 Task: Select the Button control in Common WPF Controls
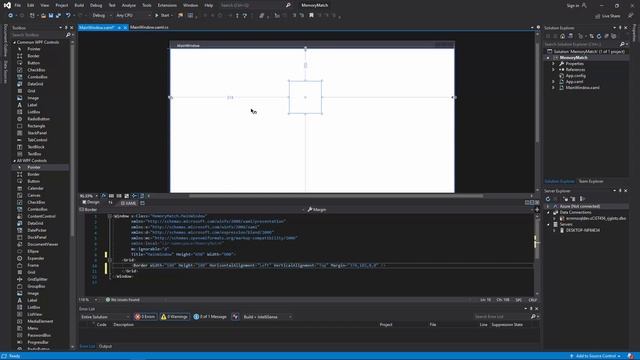(33, 63)
